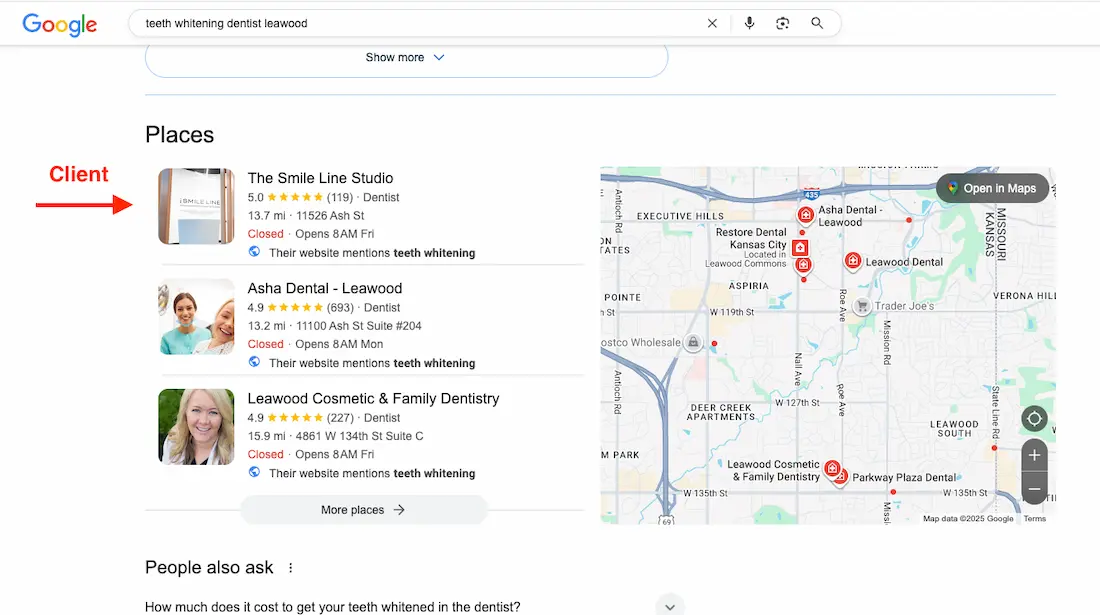Screen dimensions: 1100x615
Task: Click the Opens 8AM Mon text
Action: 339,344
